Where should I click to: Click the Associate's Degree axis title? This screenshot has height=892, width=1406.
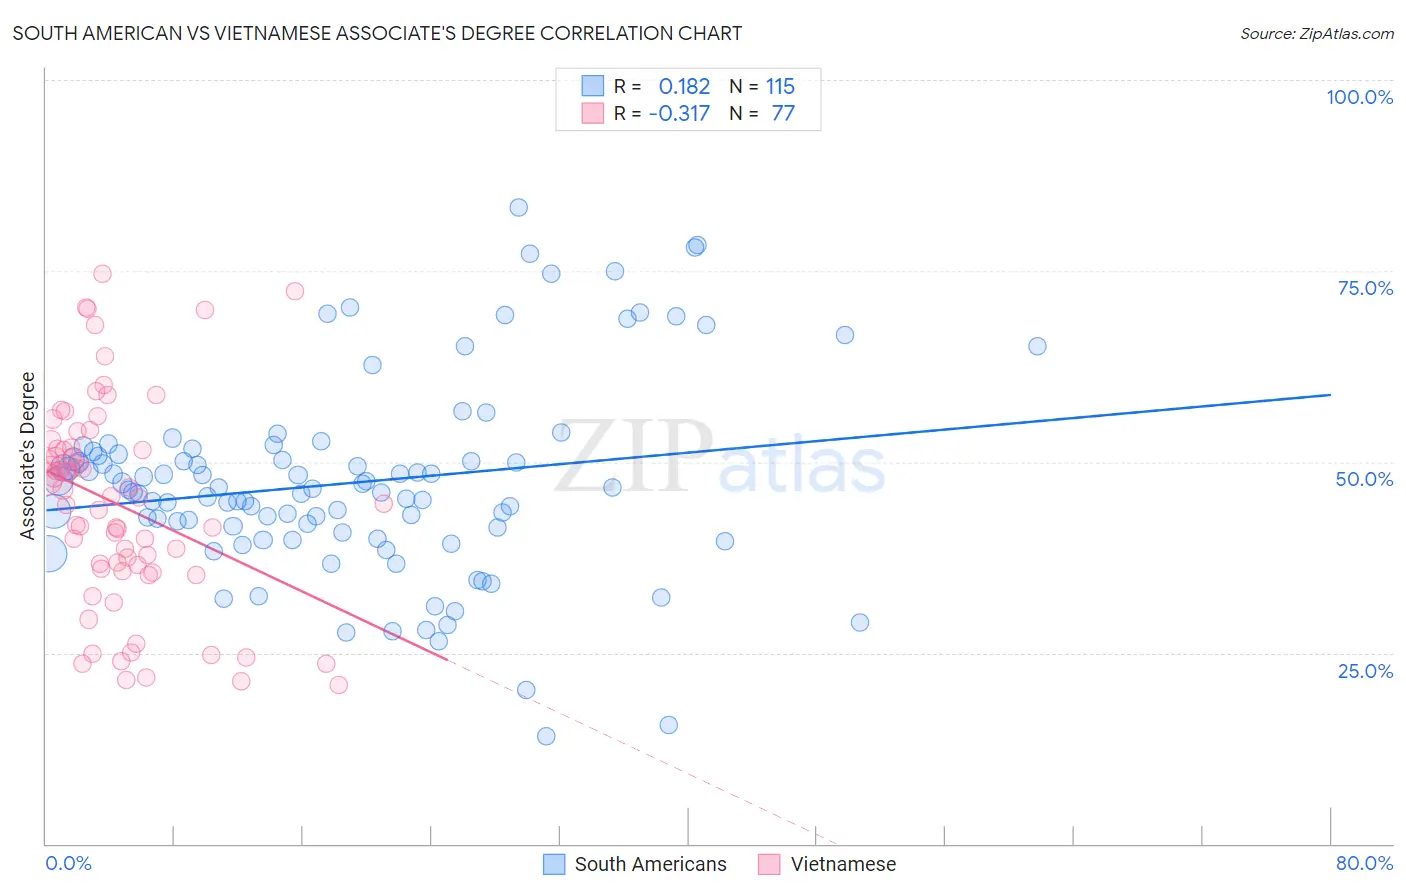coord(28,456)
